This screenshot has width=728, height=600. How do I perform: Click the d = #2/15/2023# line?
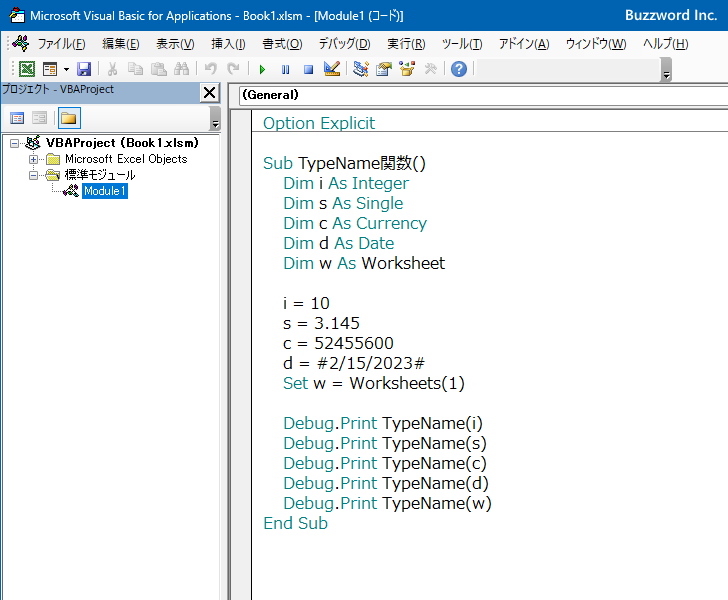pyautogui.click(x=354, y=363)
